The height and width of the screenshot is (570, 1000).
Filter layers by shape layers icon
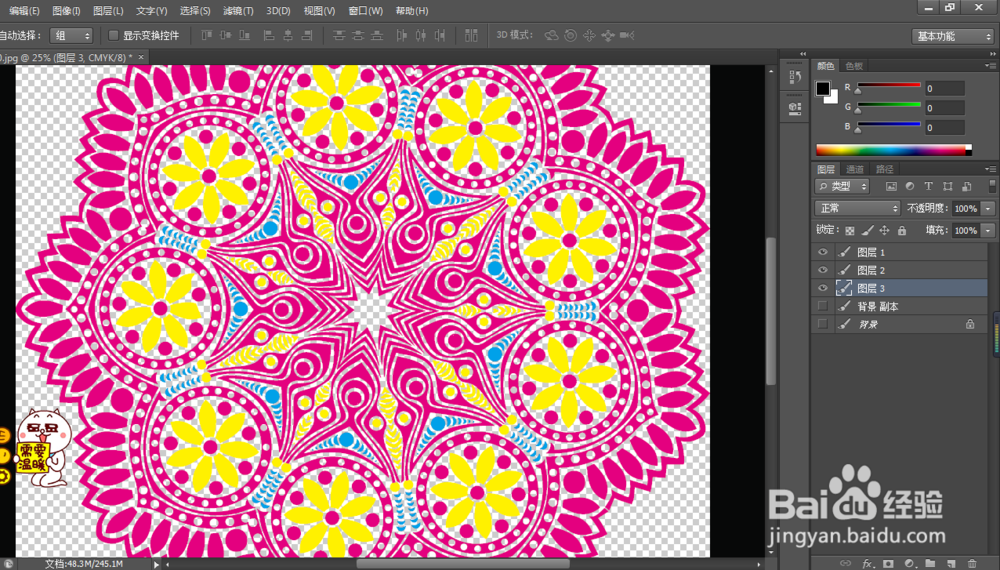pos(948,186)
